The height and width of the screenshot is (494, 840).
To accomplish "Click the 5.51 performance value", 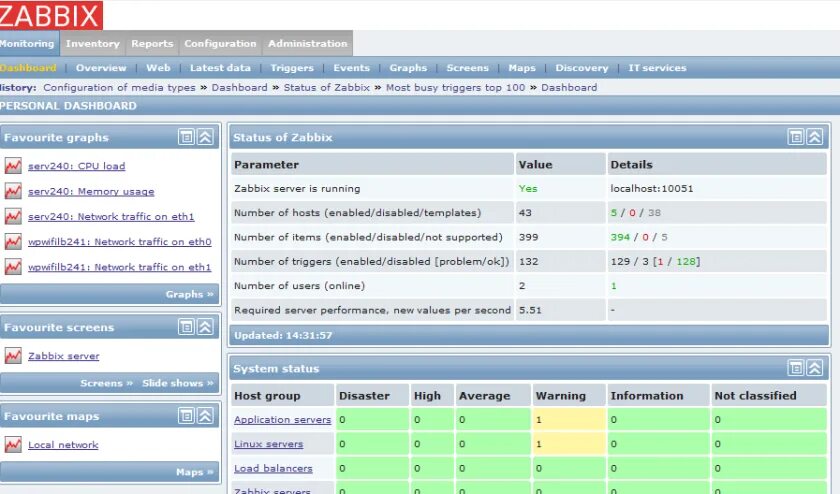I will point(530,310).
